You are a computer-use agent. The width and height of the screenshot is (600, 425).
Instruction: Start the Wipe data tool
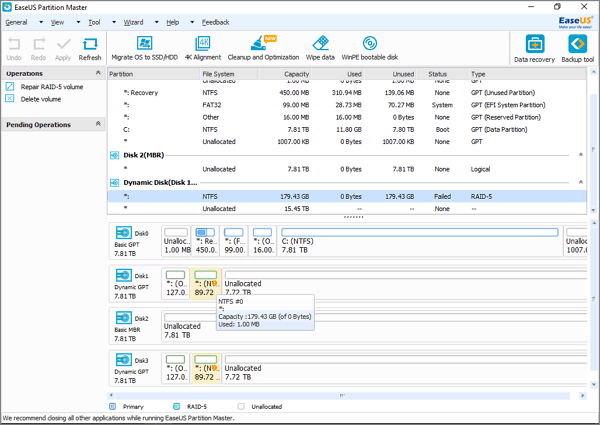pyautogui.click(x=320, y=48)
